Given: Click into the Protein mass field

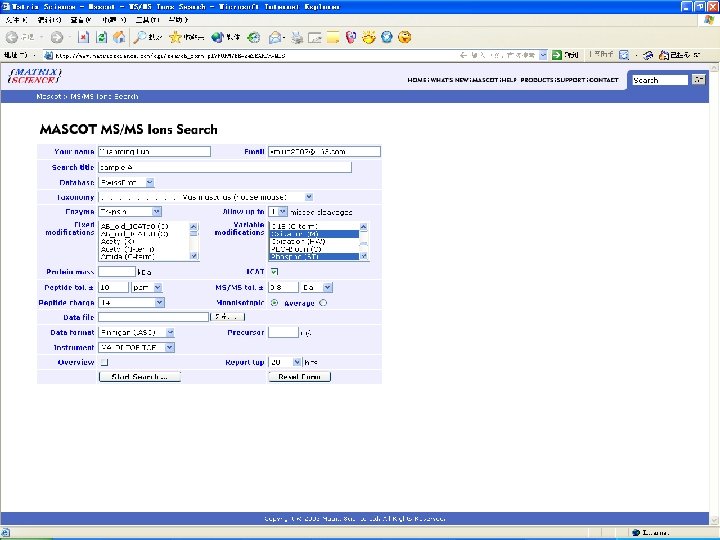Looking at the screenshot, I should pos(117,272).
